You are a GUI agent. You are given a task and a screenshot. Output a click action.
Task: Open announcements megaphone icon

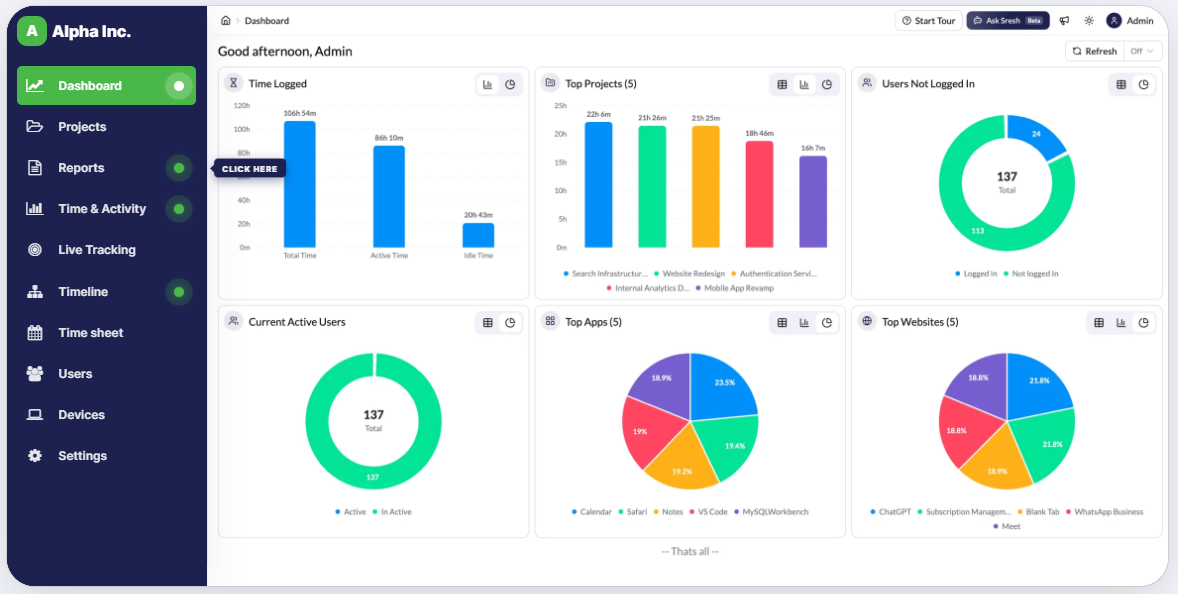(x=1065, y=21)
